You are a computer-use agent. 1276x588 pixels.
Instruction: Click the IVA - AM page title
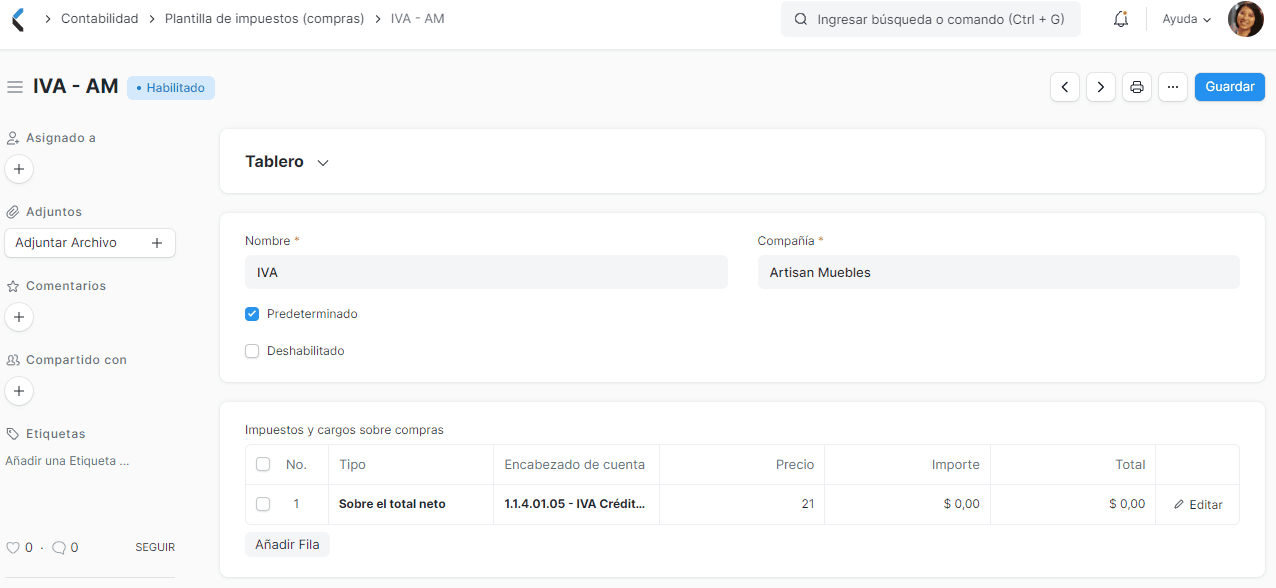(76, 87)
